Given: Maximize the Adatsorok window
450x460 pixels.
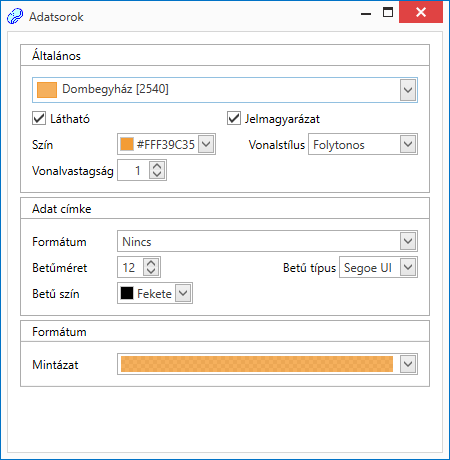Looking at the screenshot, I should [x=388, y=12].
